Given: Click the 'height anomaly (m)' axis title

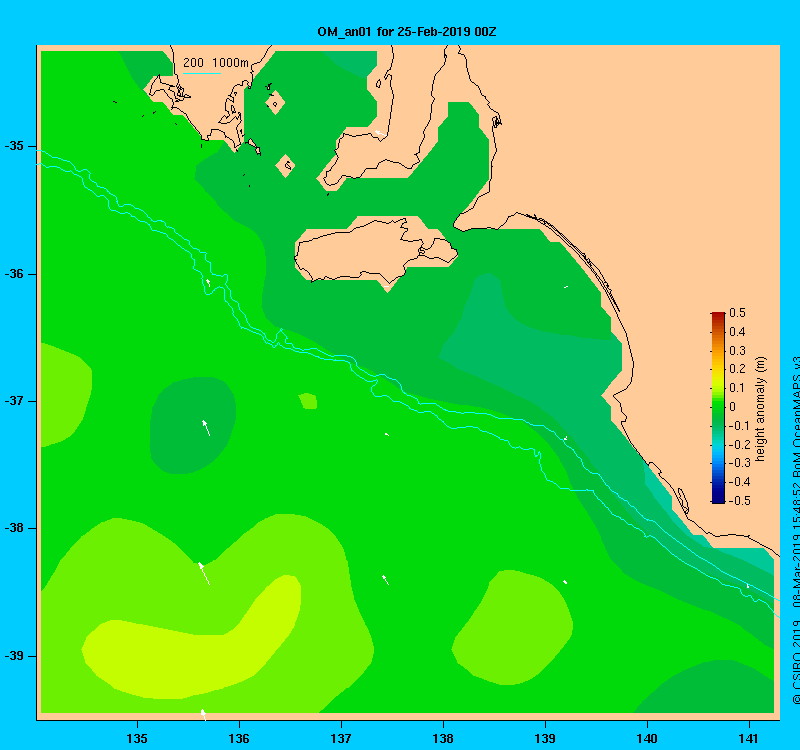Looking at the screenshot, I should [760, 409].
